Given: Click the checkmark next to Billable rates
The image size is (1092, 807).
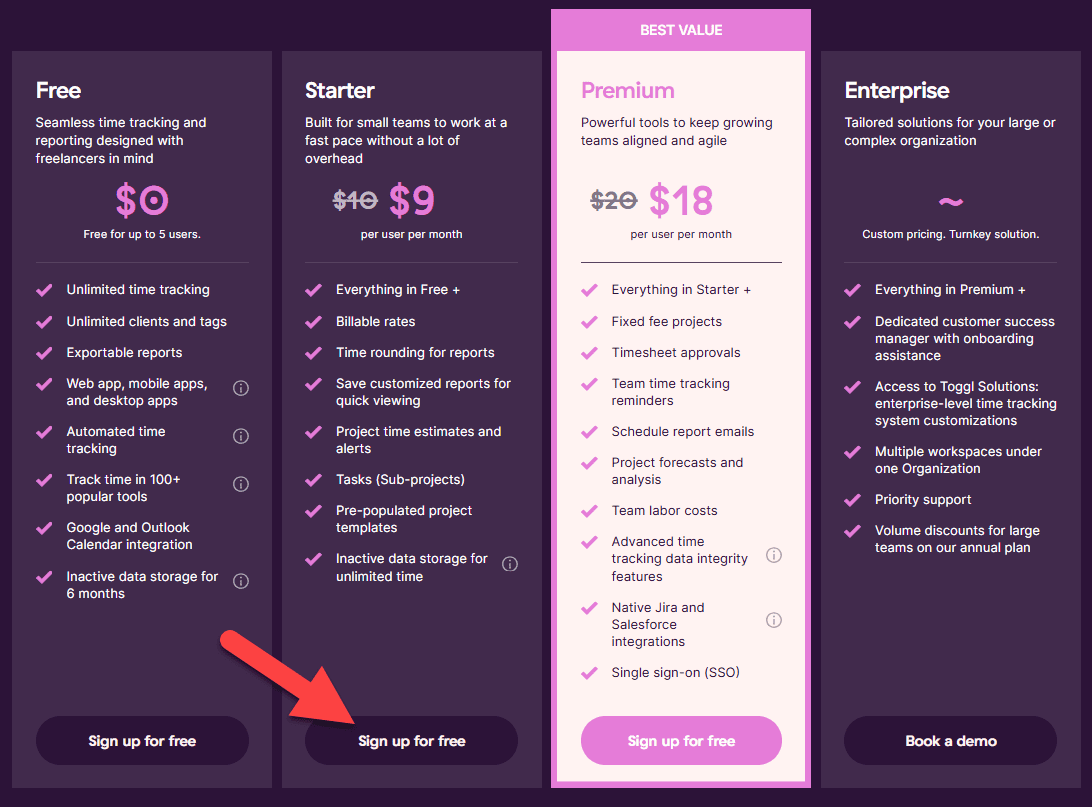Looking at the screenshot, I should 311,321.
